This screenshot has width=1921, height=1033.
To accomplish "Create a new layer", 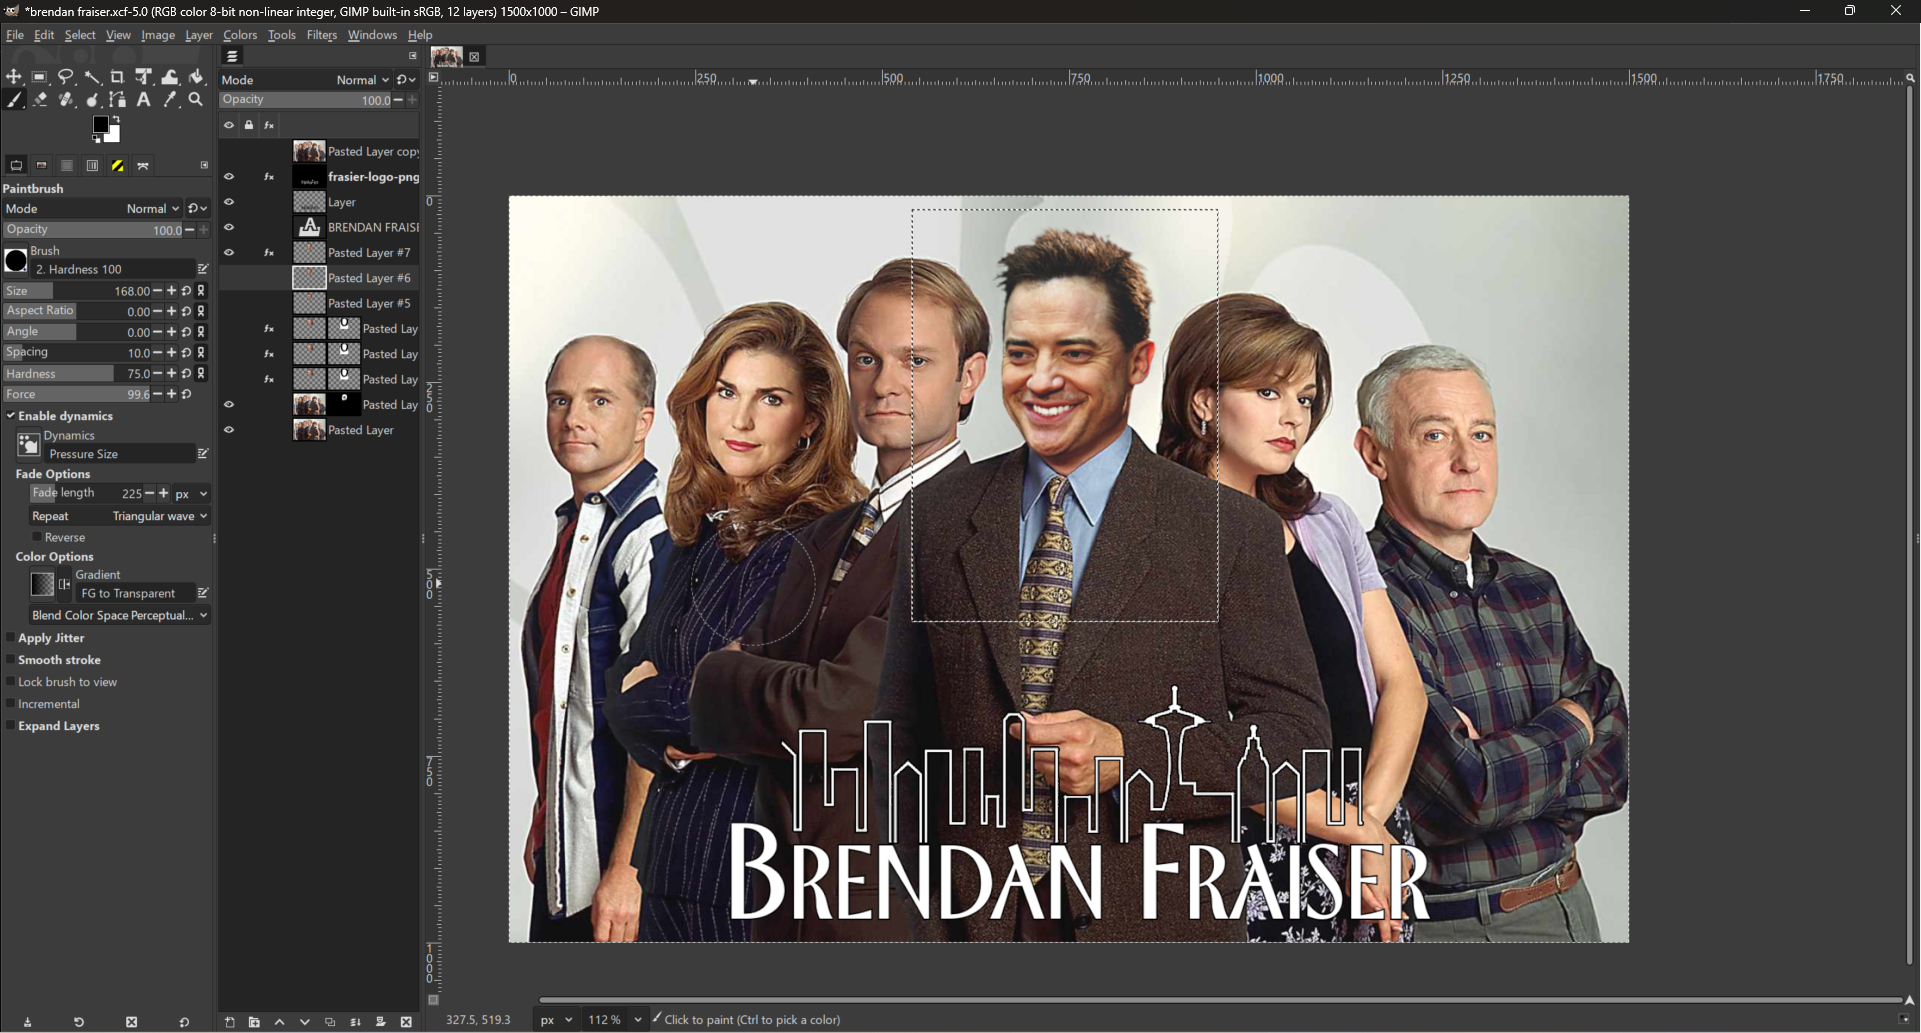I will 229,1022.
